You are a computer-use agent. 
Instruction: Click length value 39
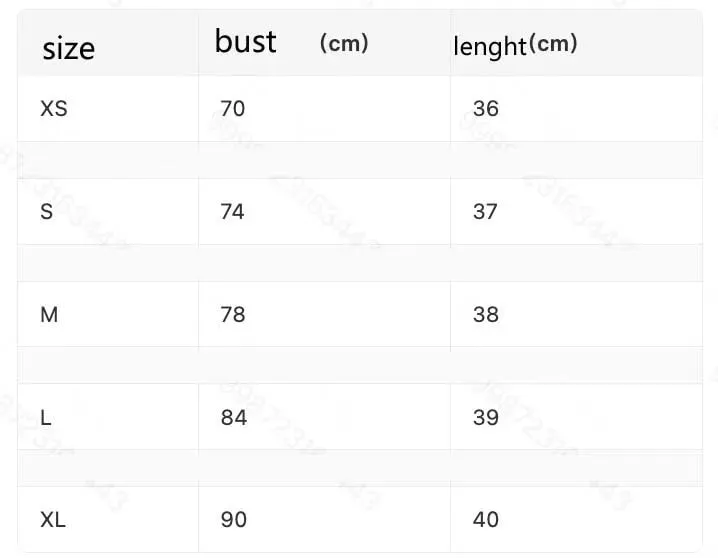486,417
